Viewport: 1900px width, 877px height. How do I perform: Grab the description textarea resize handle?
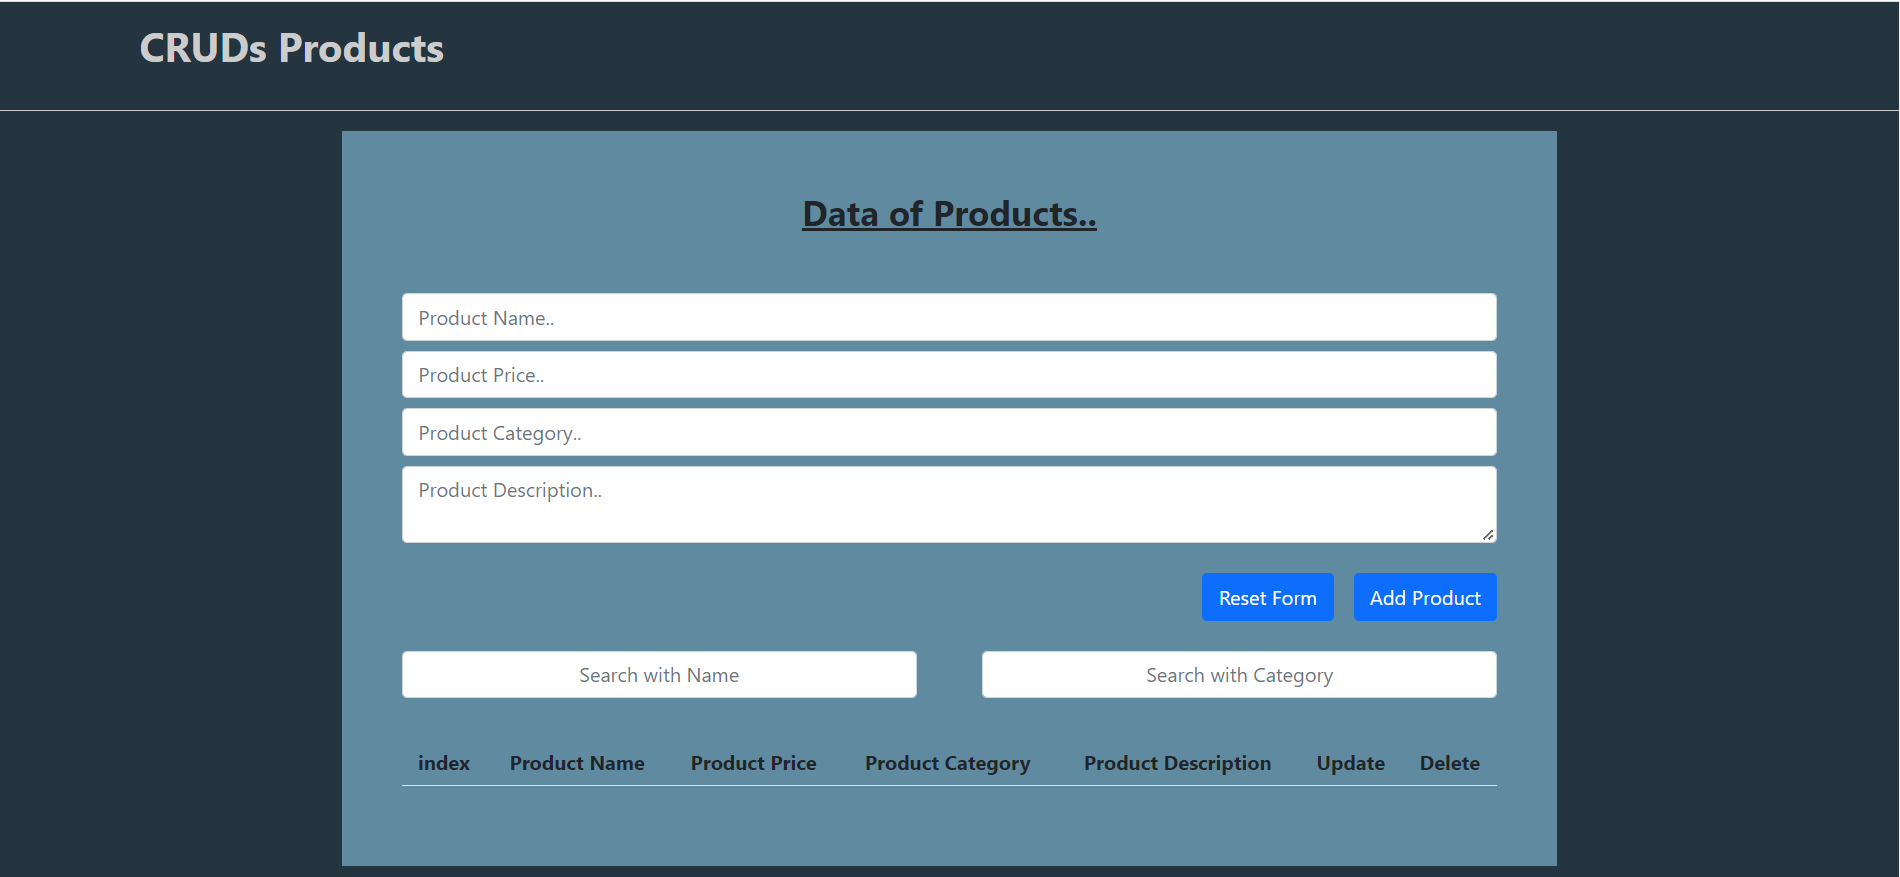[1488, 535]
